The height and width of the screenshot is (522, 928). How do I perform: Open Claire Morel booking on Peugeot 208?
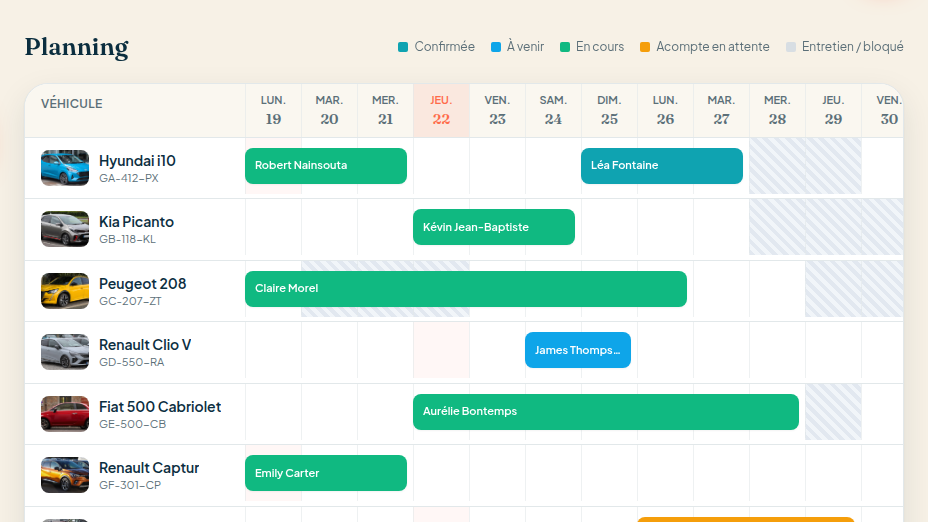466,289
